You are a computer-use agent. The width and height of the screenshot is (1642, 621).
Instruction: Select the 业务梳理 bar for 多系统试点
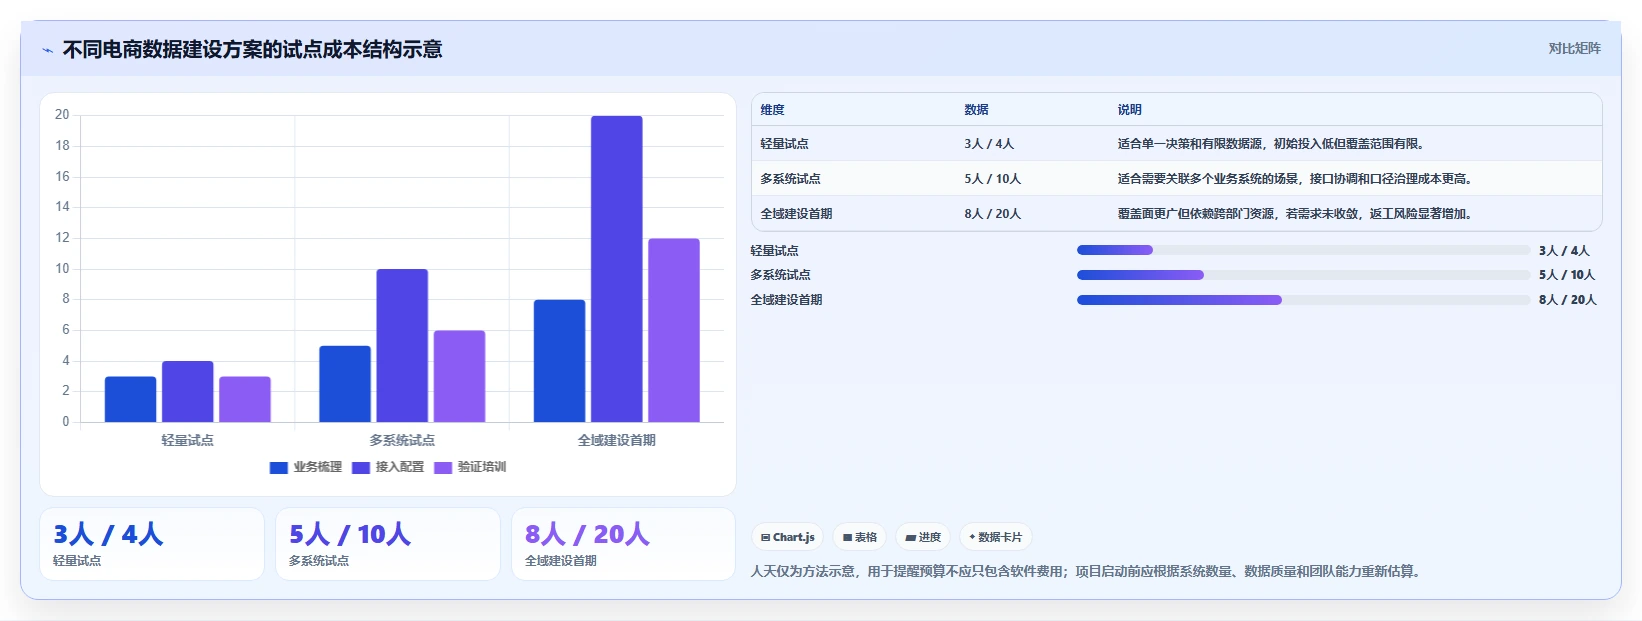pos(345,384)
